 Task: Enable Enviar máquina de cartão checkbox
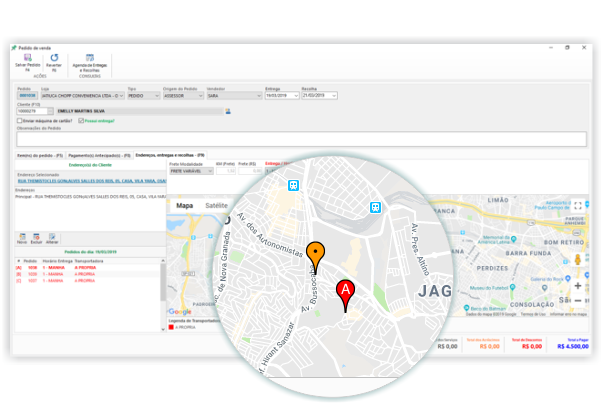[x=19, y=121]
